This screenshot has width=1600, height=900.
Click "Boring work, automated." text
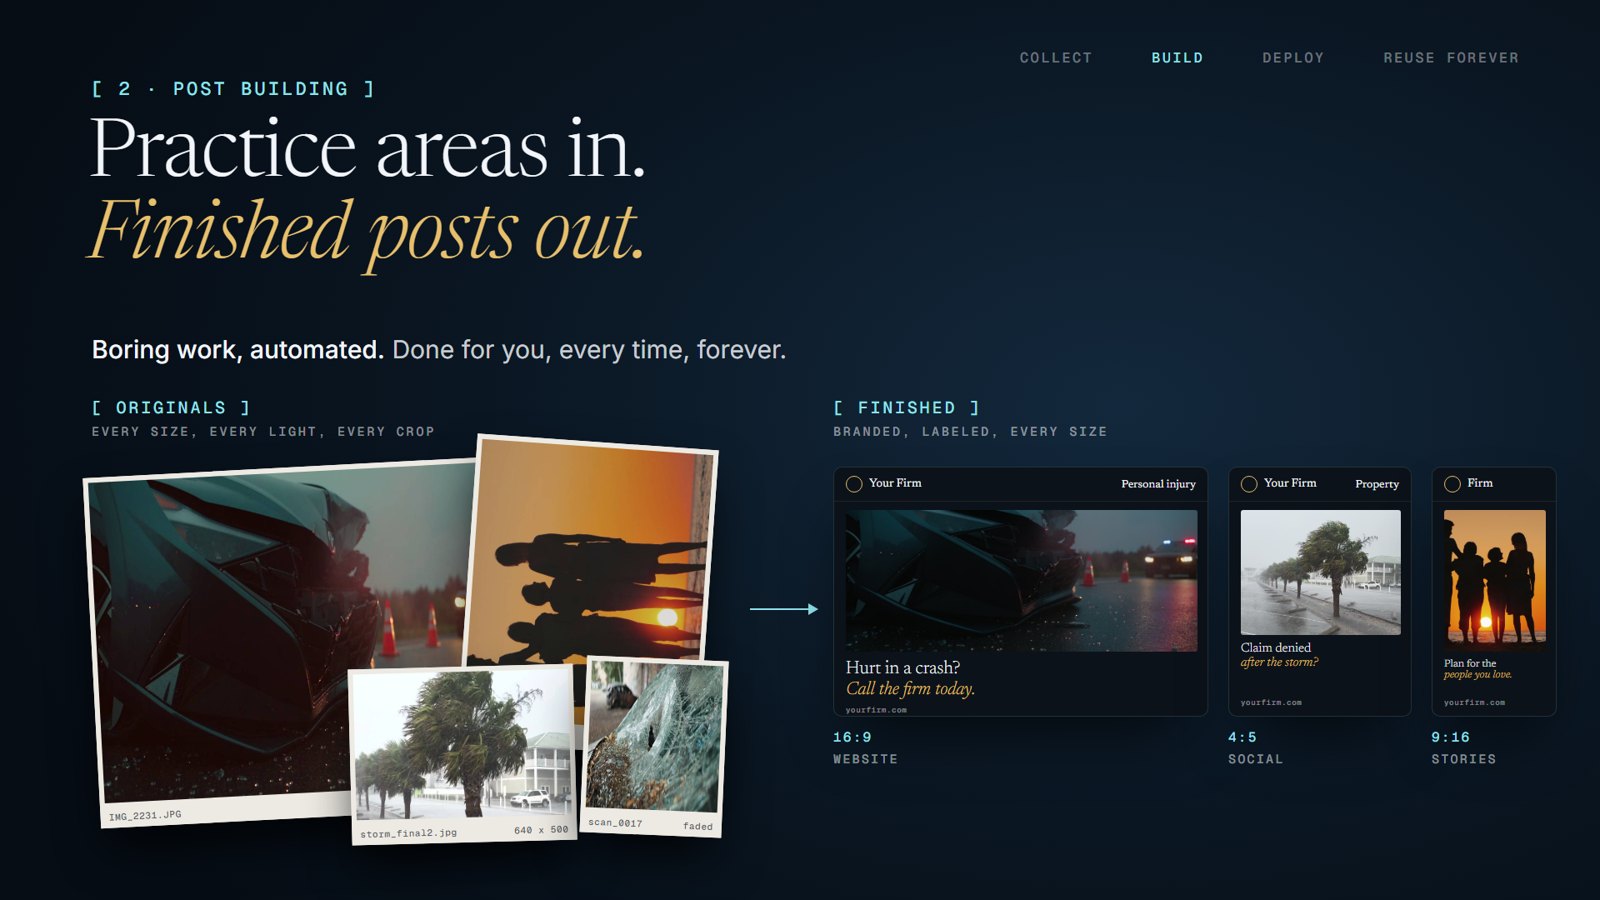coord(238,350)
